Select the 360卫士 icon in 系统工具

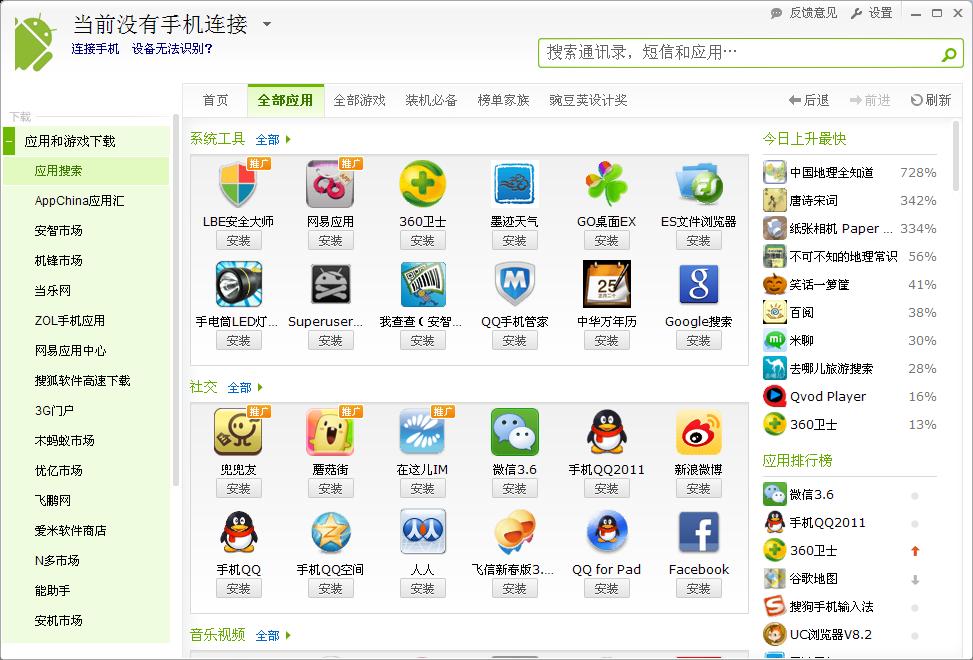[x=422, y=188]
